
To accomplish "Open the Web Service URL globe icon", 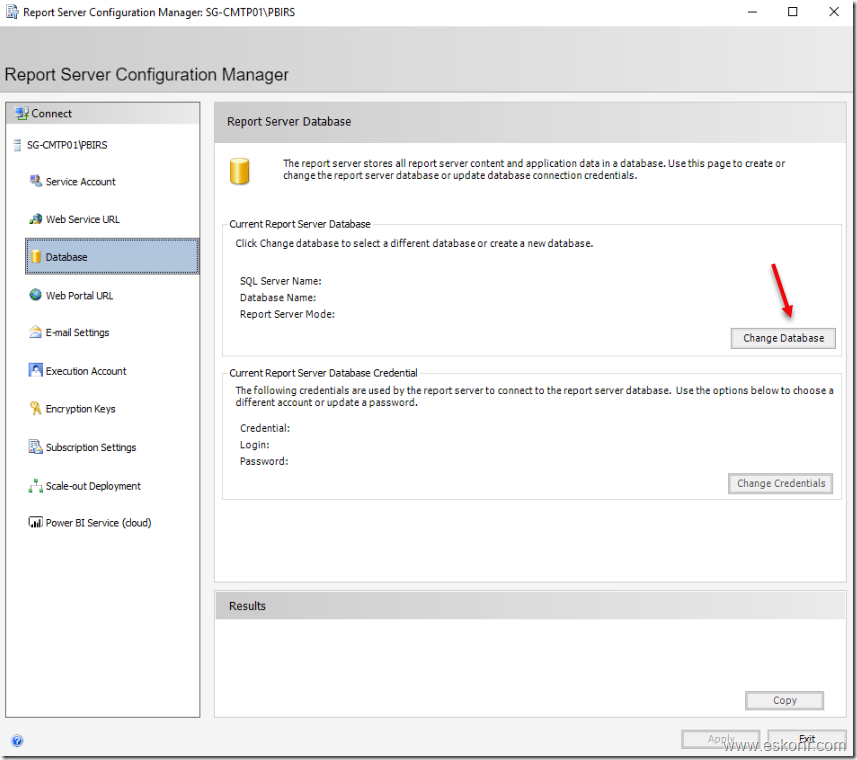I will (x=36, y=219).
